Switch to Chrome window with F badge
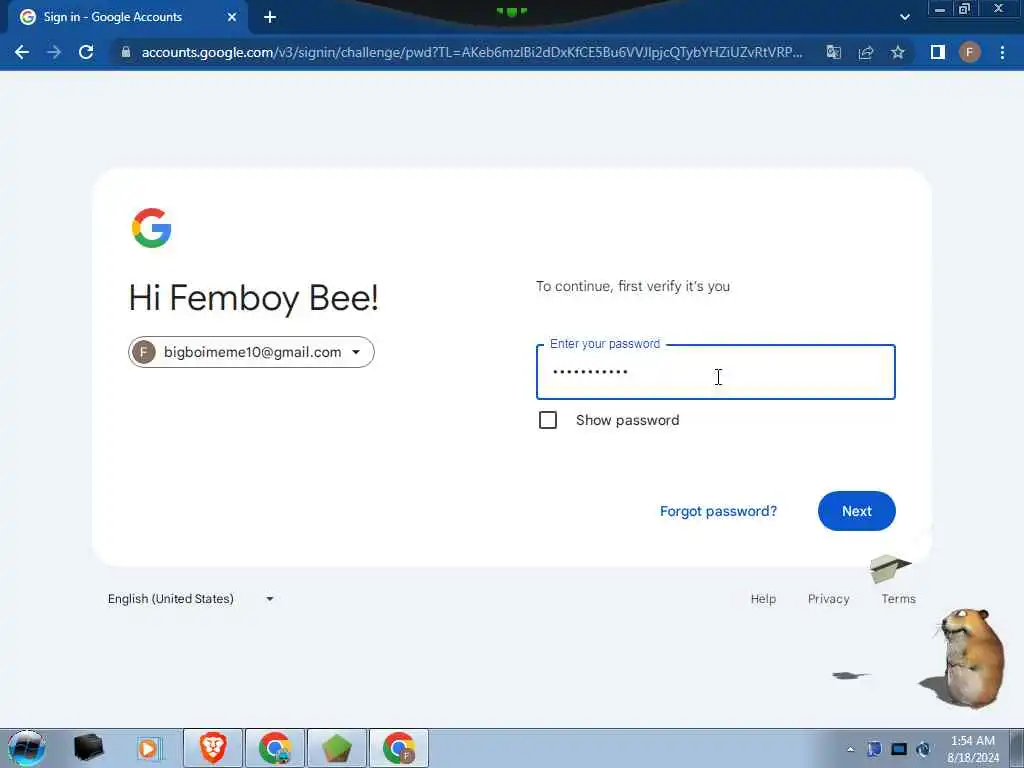 (399, 748)
